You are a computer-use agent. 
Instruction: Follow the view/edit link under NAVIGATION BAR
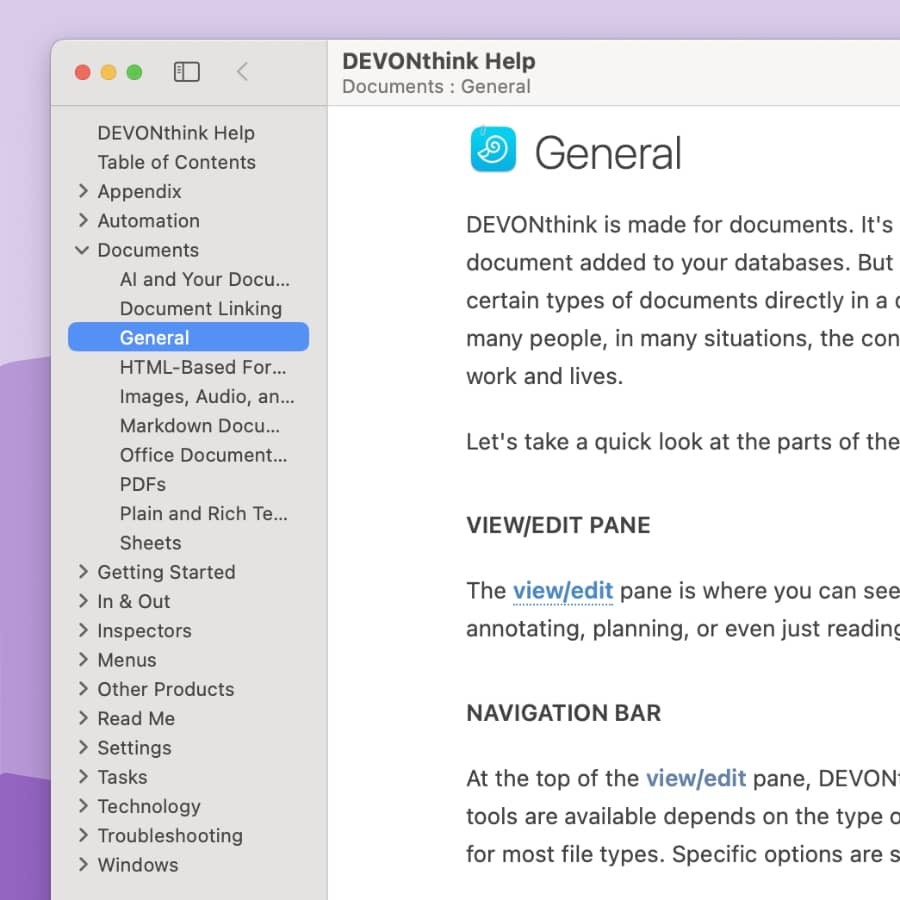pyautogui.click(x=696, y=778)
